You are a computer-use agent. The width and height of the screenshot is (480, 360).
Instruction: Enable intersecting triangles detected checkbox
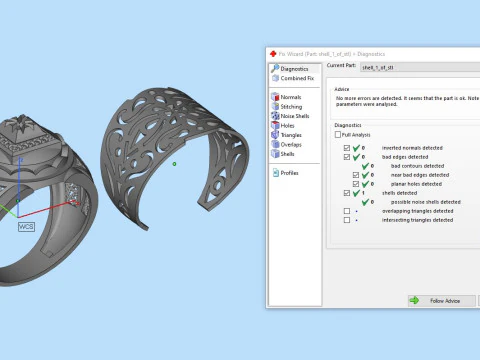click(x=347, y=220)
